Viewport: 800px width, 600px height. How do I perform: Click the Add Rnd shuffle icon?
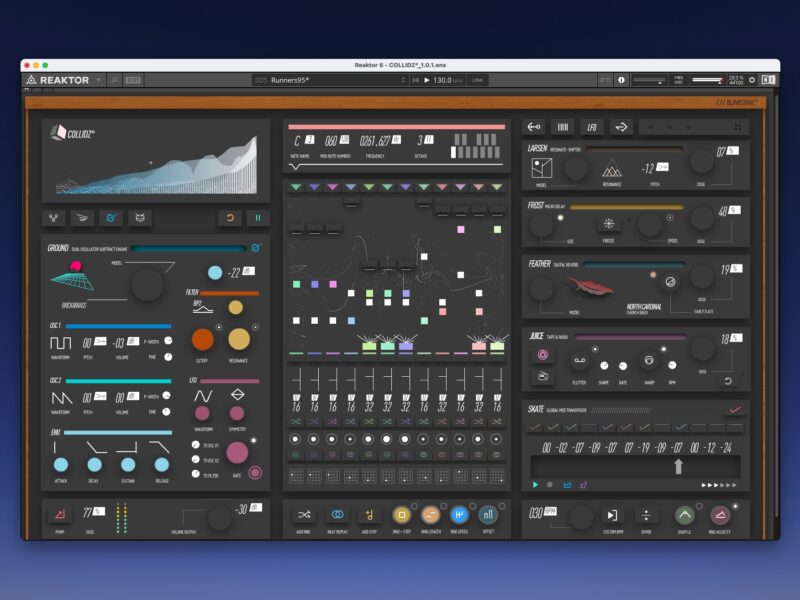point(303,514)
